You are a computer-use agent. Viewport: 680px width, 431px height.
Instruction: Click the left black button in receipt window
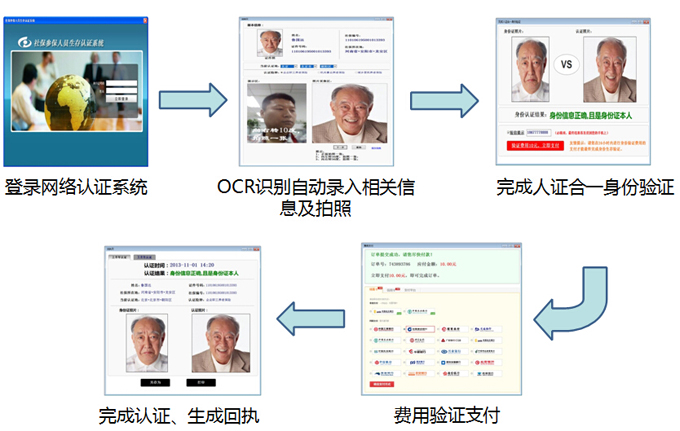click(x=148, y=382)
